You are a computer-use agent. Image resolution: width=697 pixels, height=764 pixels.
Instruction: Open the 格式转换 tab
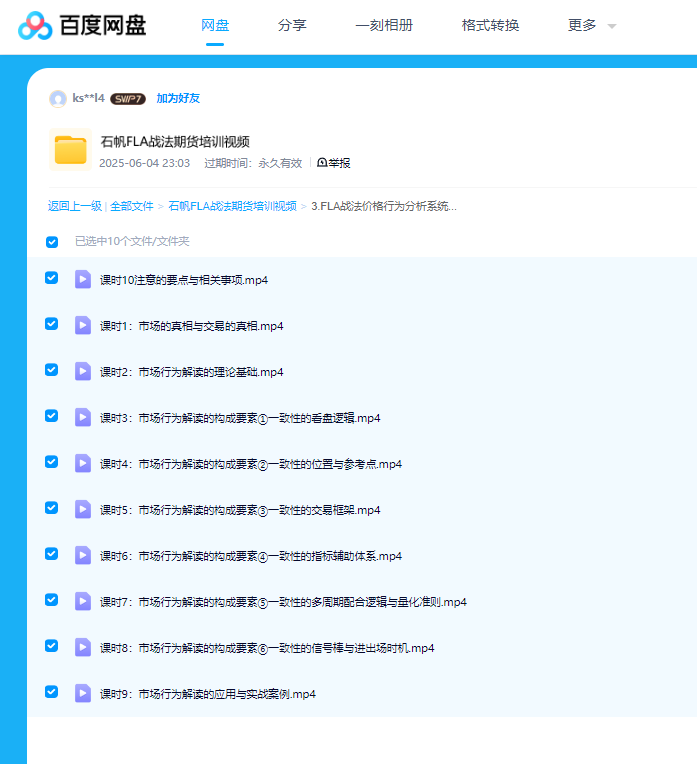490,26
